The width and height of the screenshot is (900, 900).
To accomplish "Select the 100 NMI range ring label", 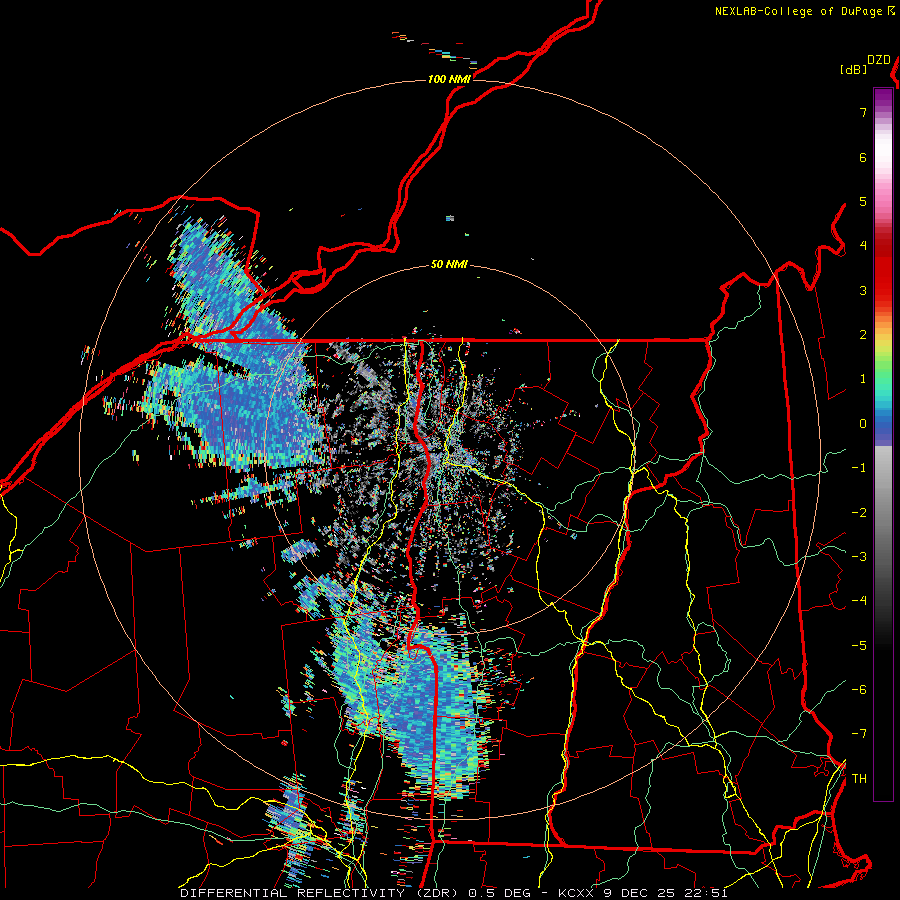I will [x=449, y=79].
